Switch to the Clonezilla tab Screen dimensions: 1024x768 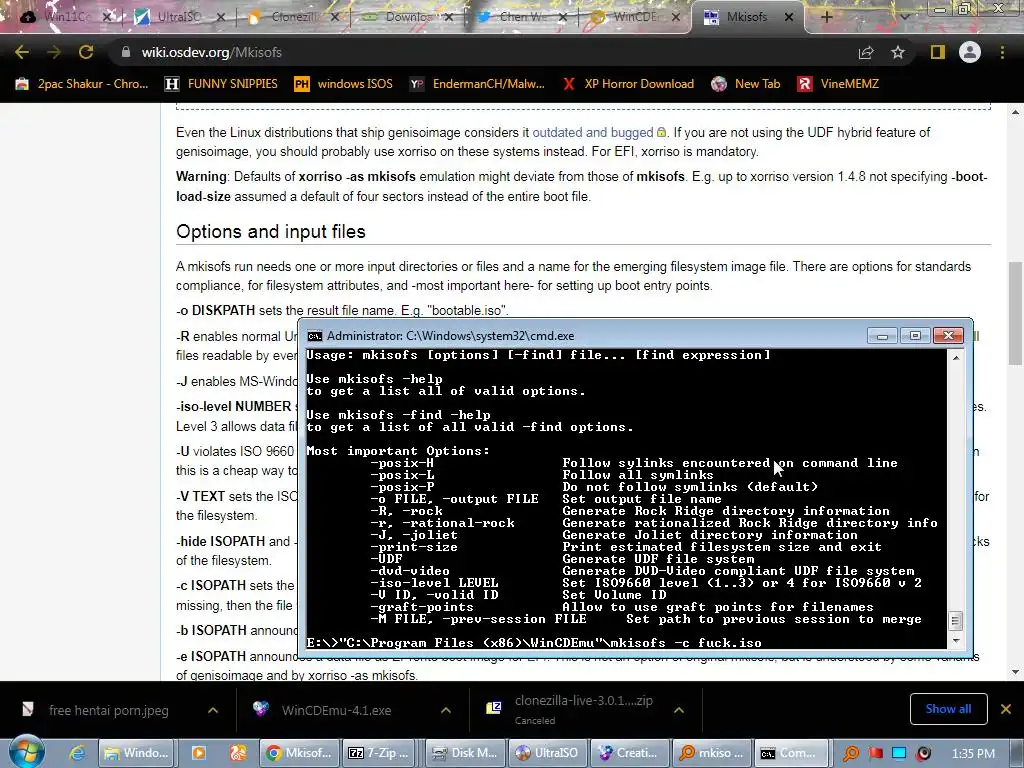click(x=294, y=17)
